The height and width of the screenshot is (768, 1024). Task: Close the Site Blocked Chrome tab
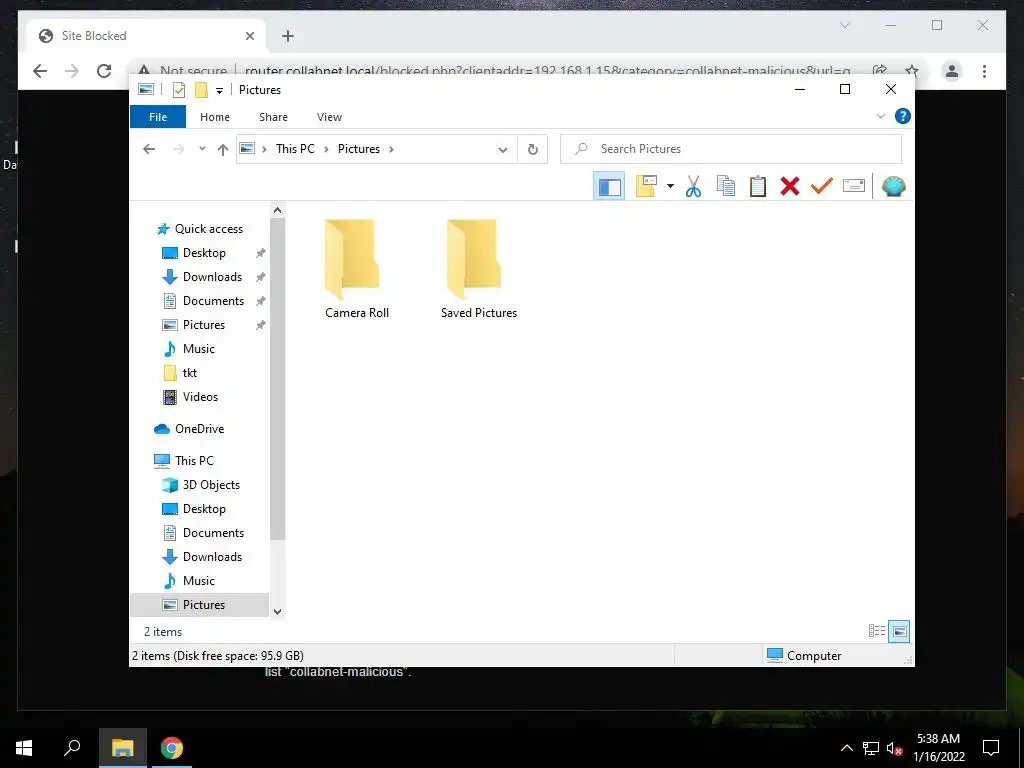(x=249, y=36)
